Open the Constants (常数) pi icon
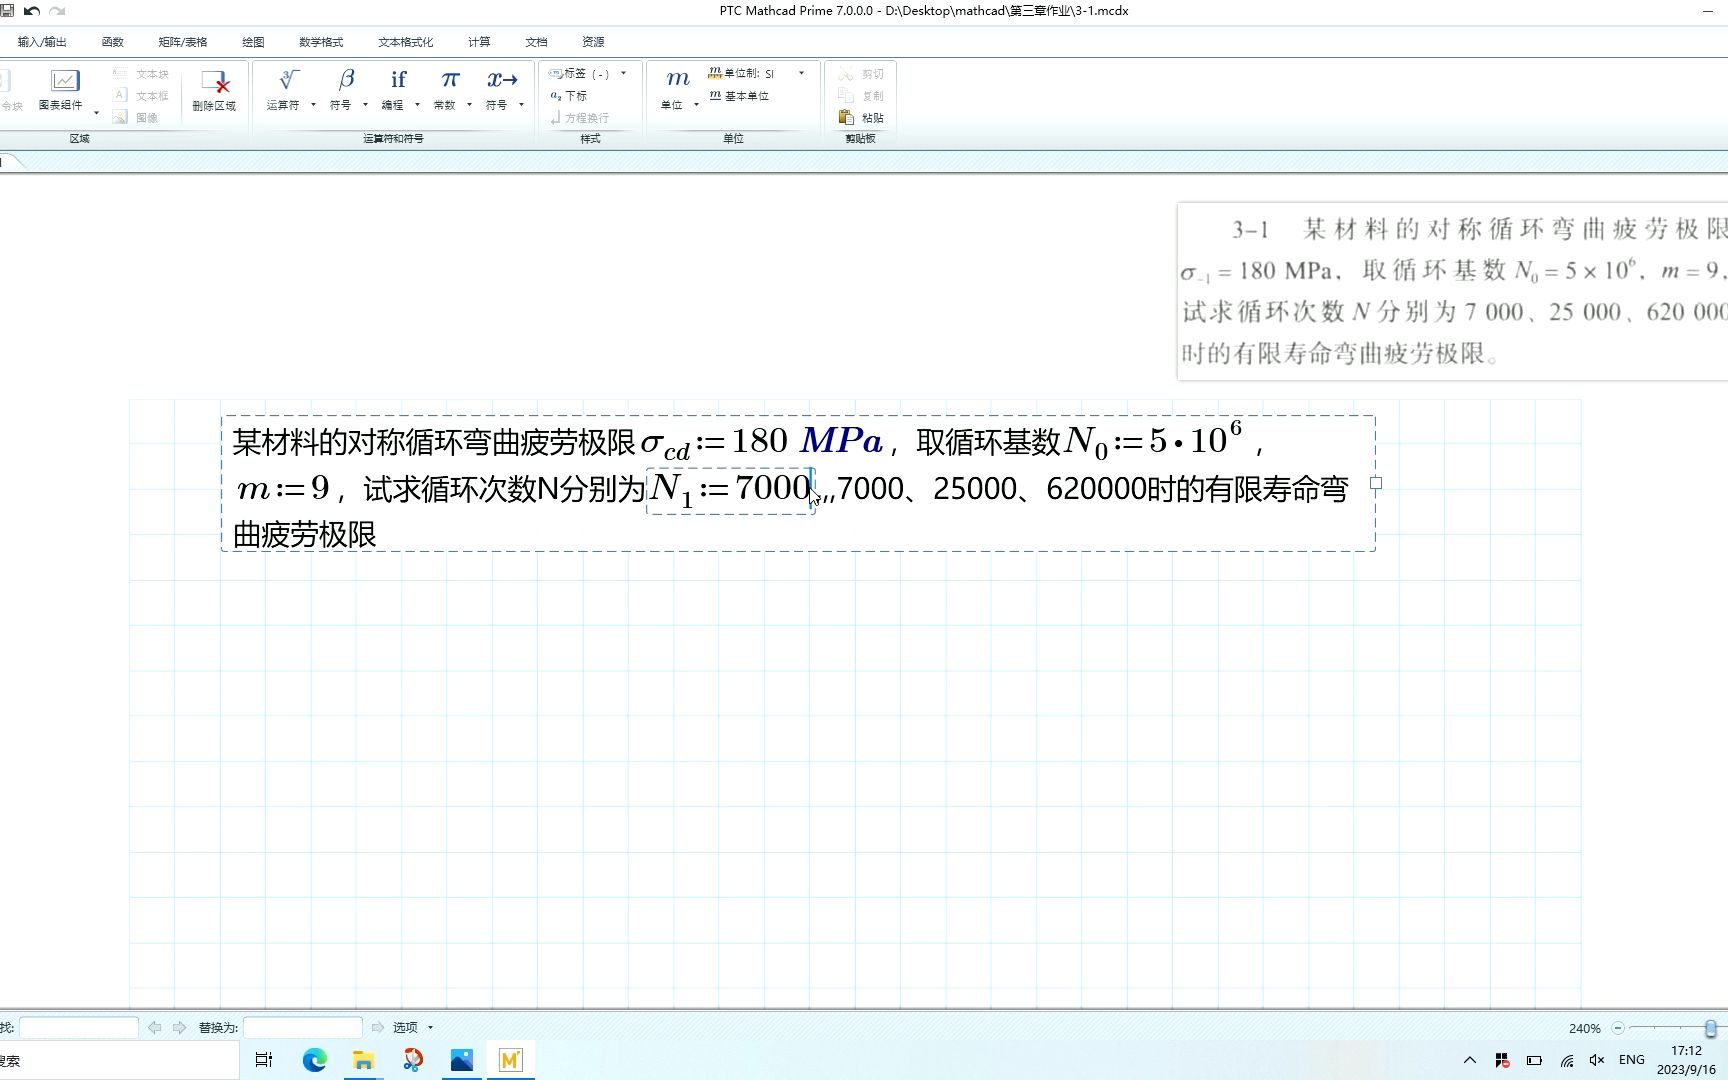 [450, 80]
